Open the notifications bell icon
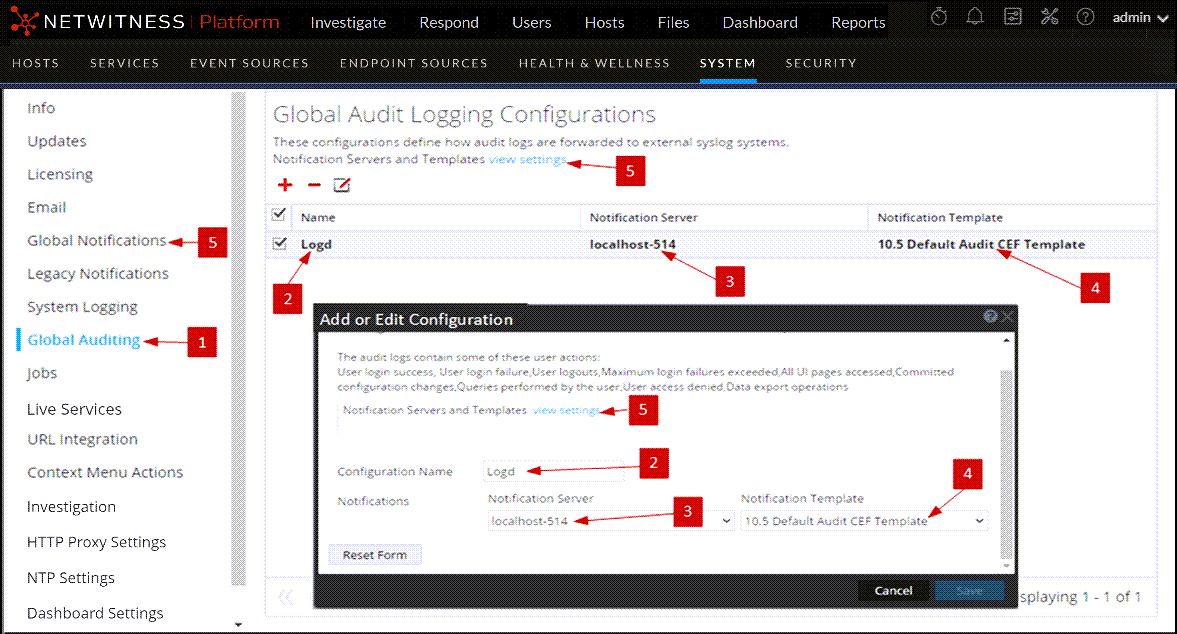The height and width of the screenshot is (634, 1177). 975,18
